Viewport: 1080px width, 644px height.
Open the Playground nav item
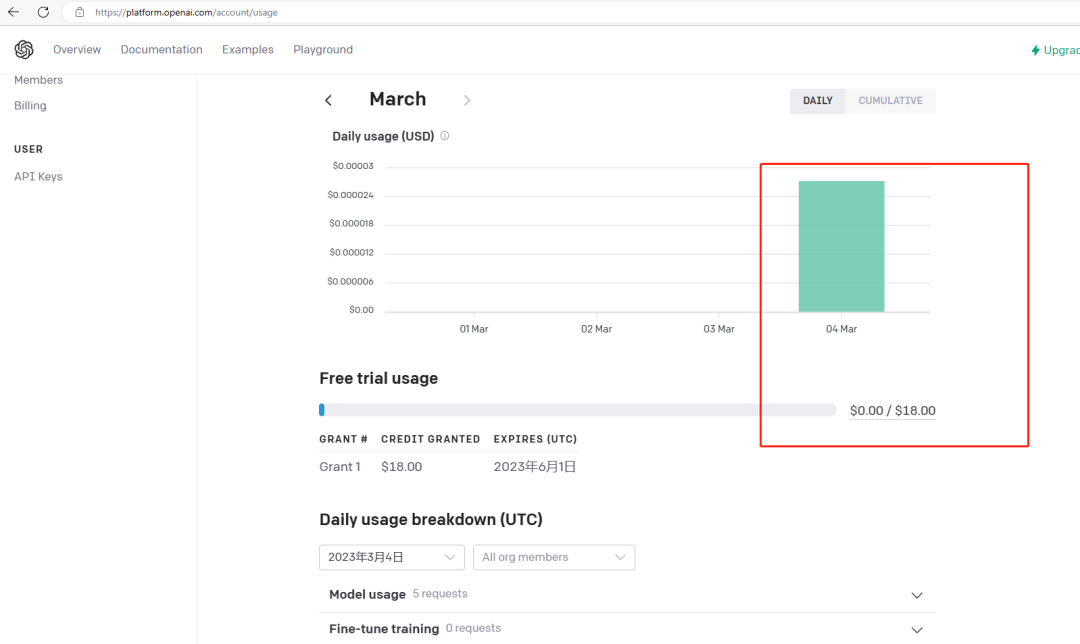coord(323,50)
